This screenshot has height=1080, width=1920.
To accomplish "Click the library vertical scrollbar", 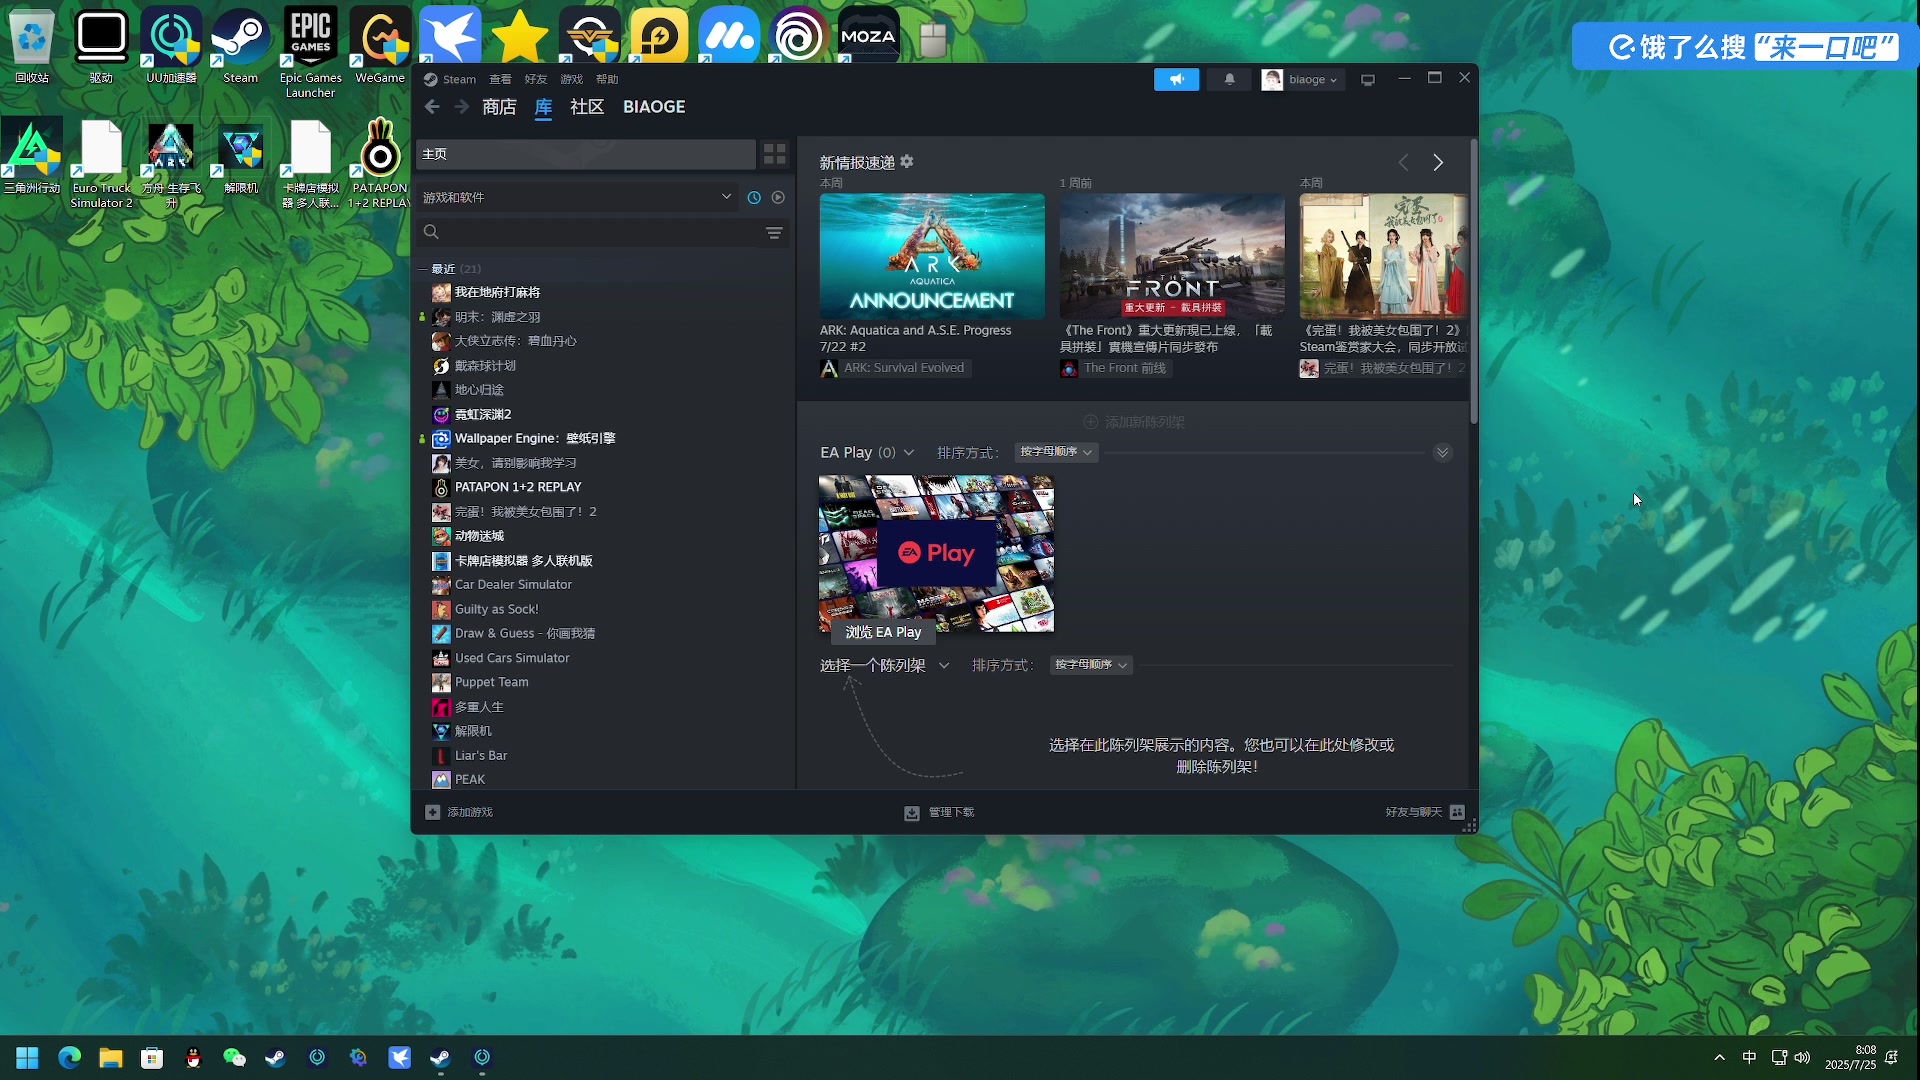I will coord(1473,281).
